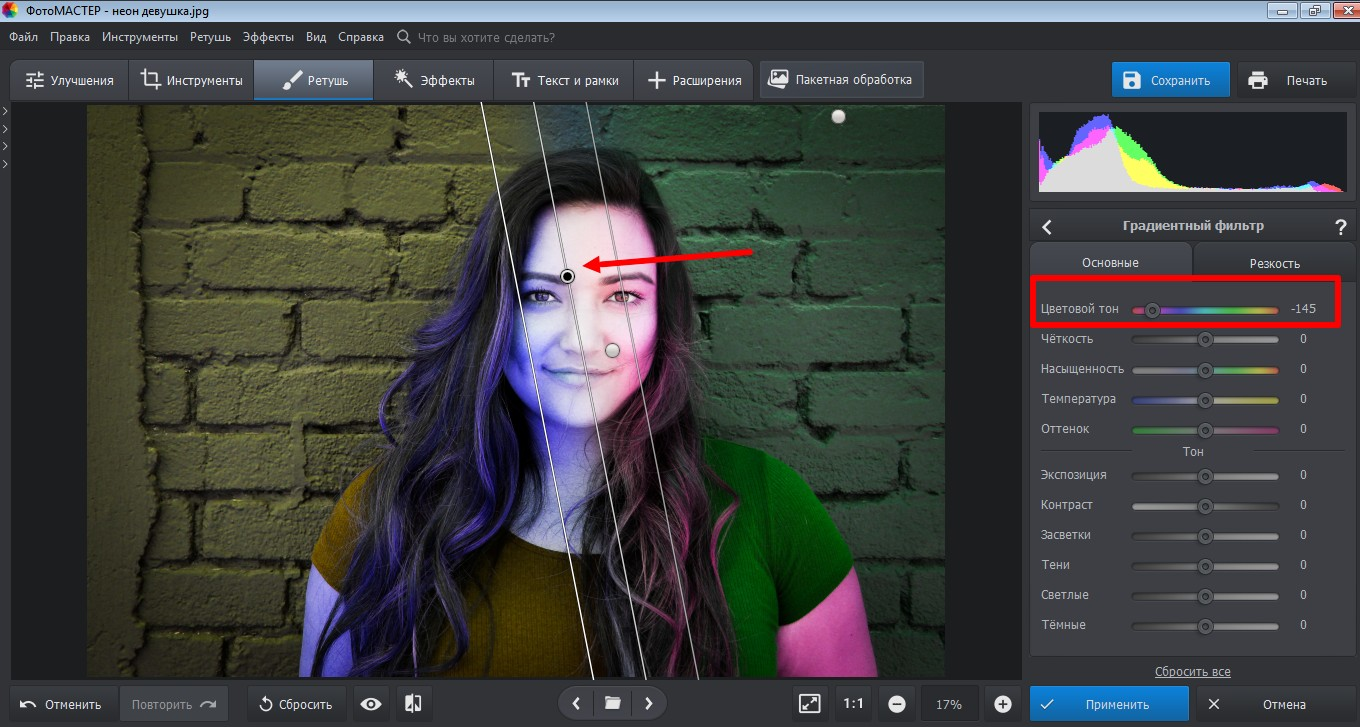The width and height of the screenshot is (1360, 727).
Task: Go to previous photo arrow
Action: (x=576, y=704)
